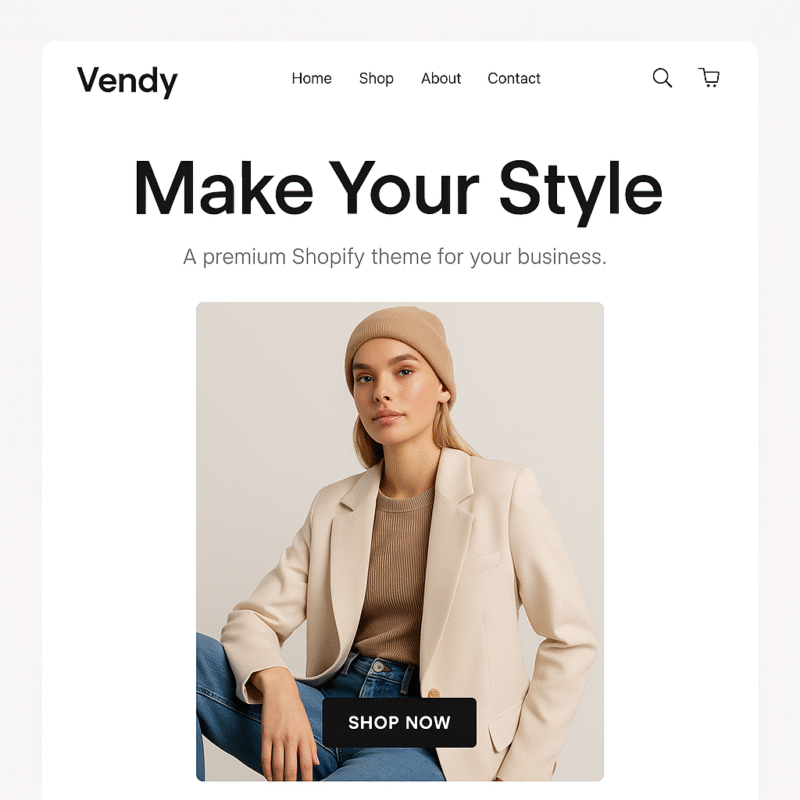Click the model's beige beanie hat

coord(401,349)
